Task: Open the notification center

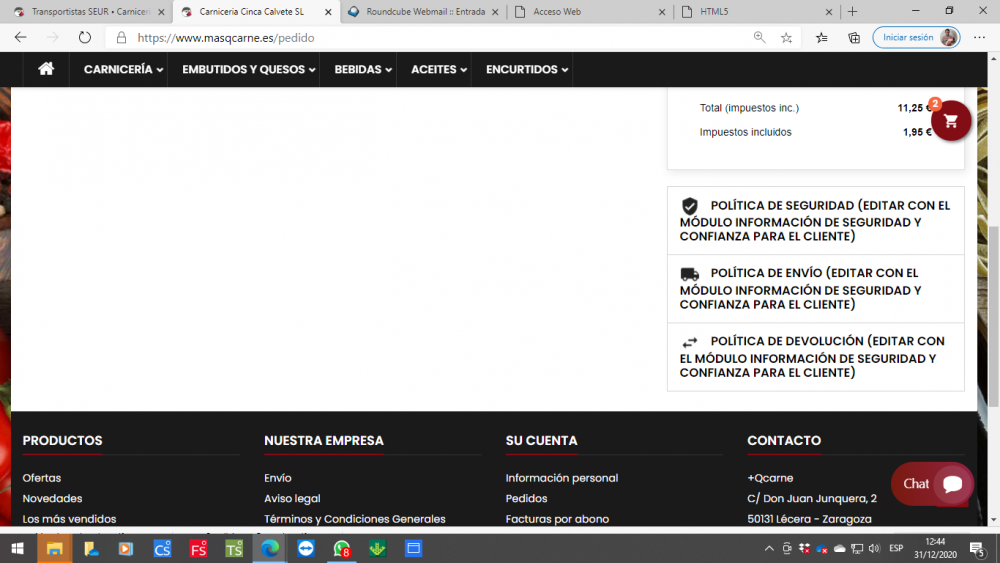Action: coord(977,548)
